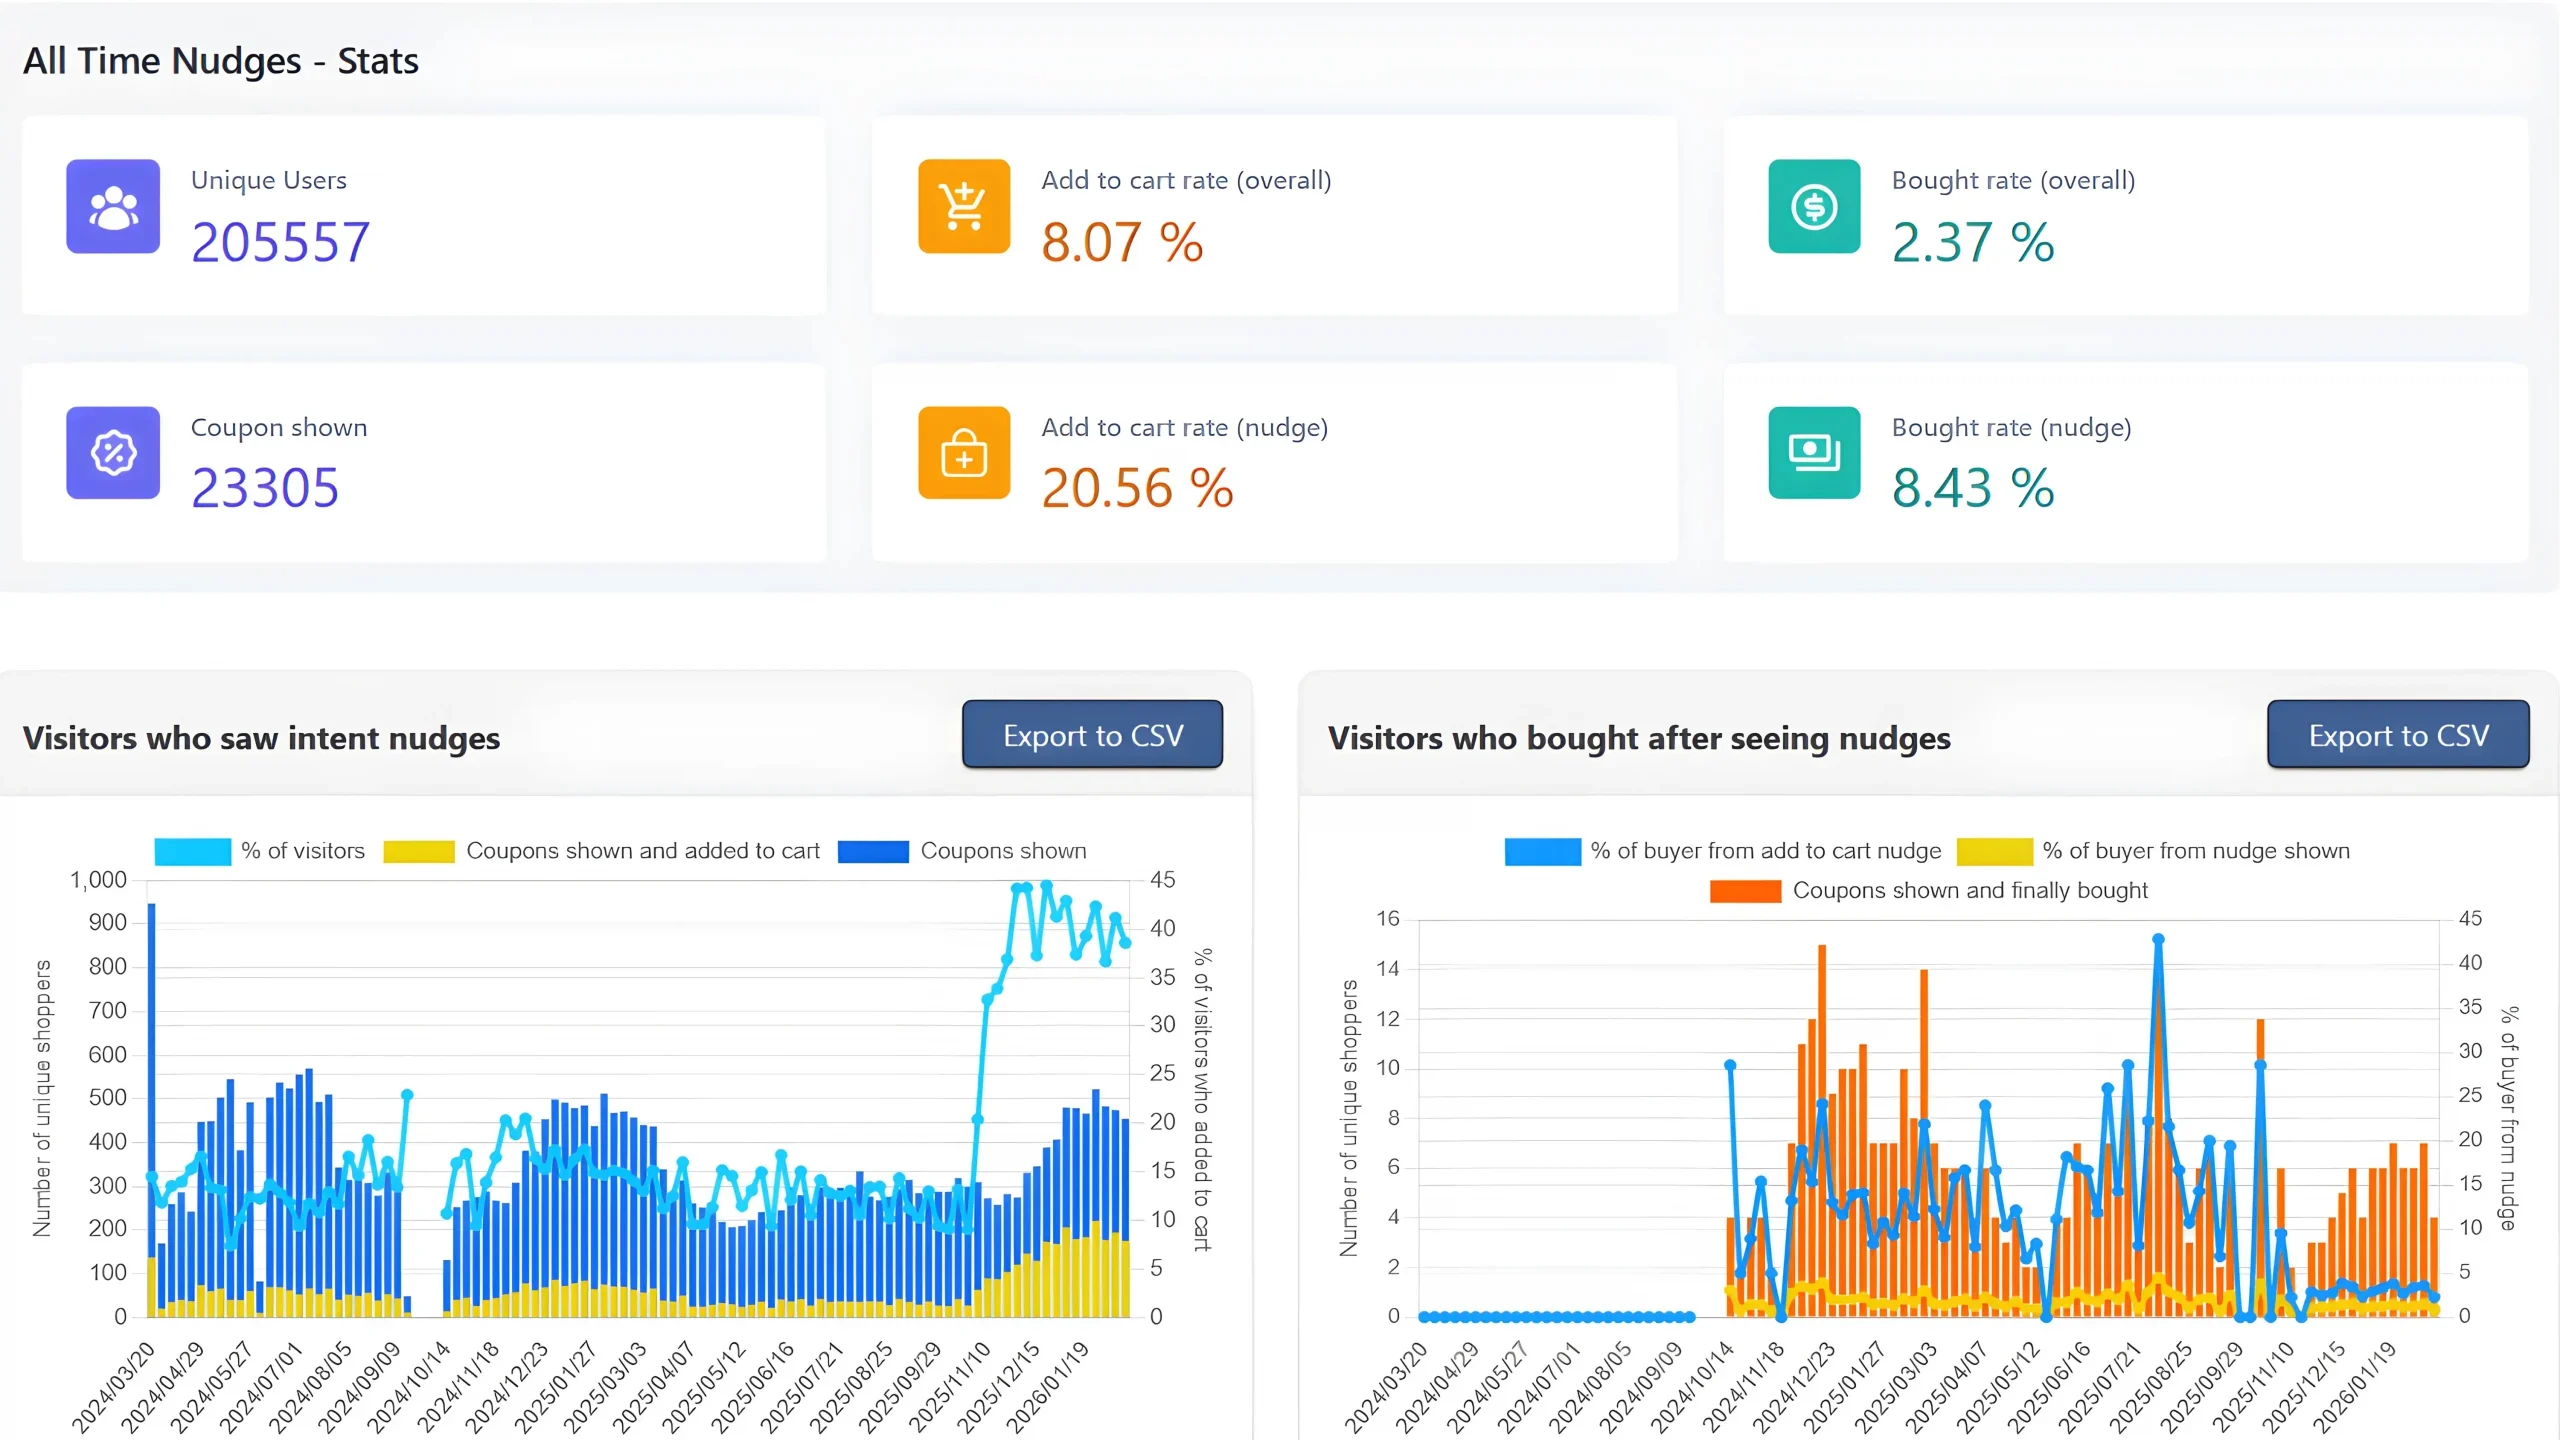Click the Coupon shown discount badge icon
Screen dimensions: 2560x1440
tap(112, 454)
